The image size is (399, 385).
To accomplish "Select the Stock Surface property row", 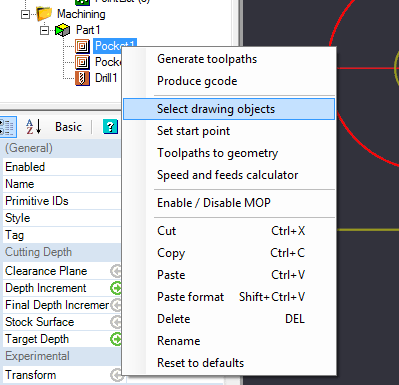I will [62, 322].
